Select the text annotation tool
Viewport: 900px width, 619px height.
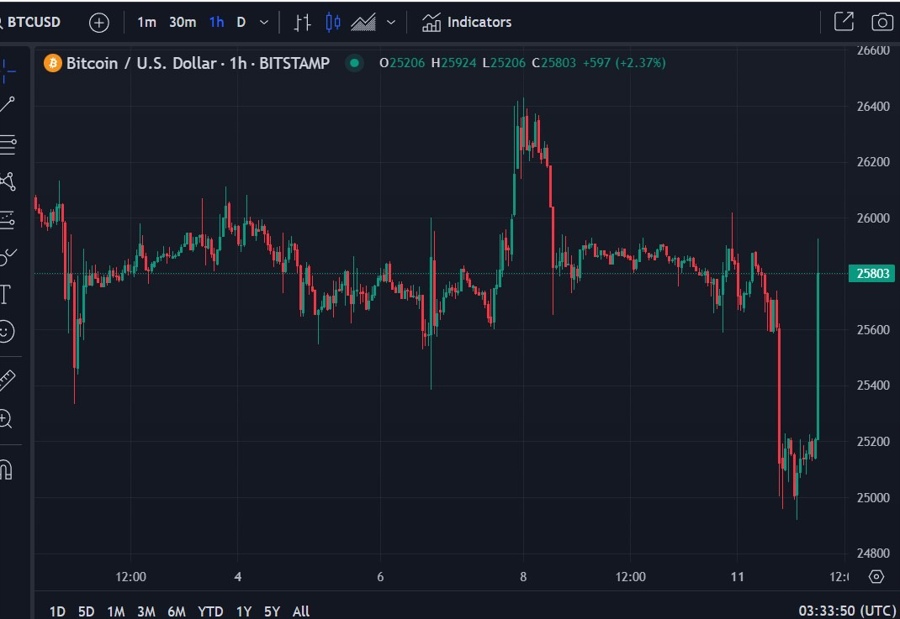point(5,295)
